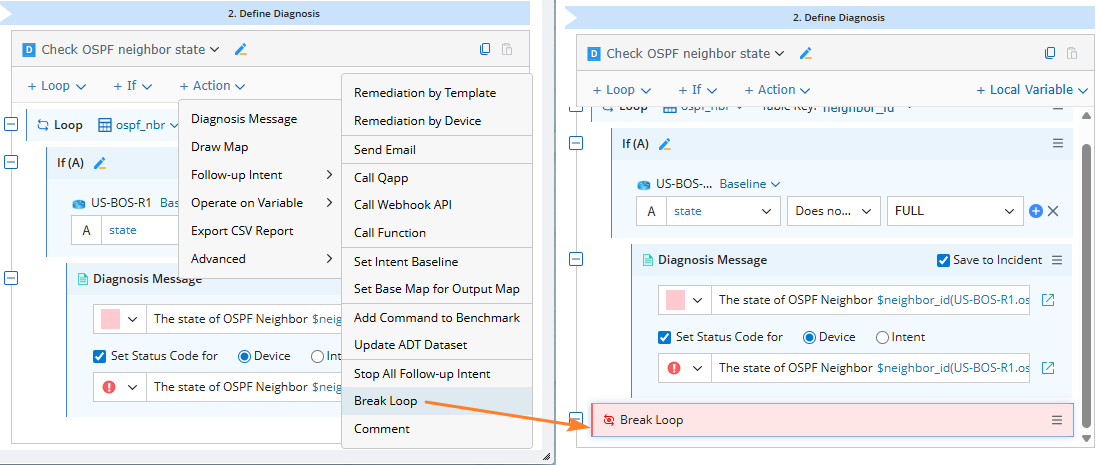The height and width of the screenshot is (465, 1096).
Task: Select the Intent radio button in right panel
Action: click(x=882, y=337)
